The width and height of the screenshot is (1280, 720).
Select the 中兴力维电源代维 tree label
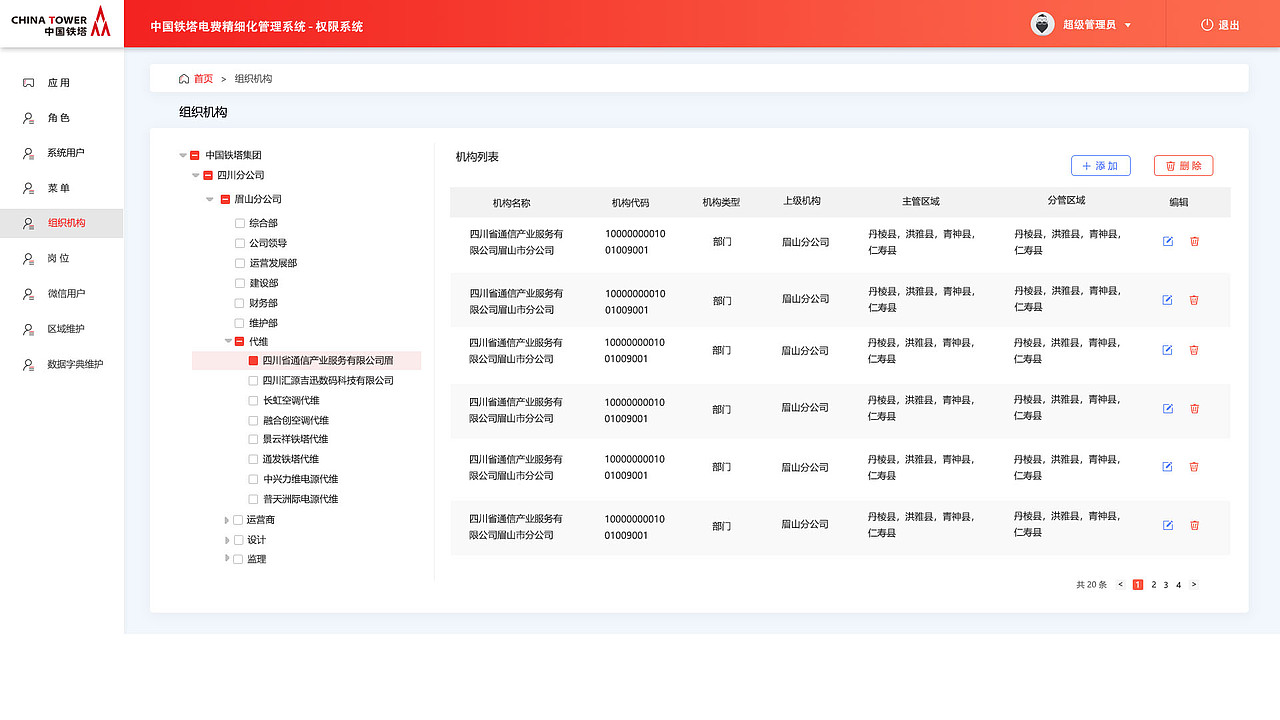click(301, 479)
